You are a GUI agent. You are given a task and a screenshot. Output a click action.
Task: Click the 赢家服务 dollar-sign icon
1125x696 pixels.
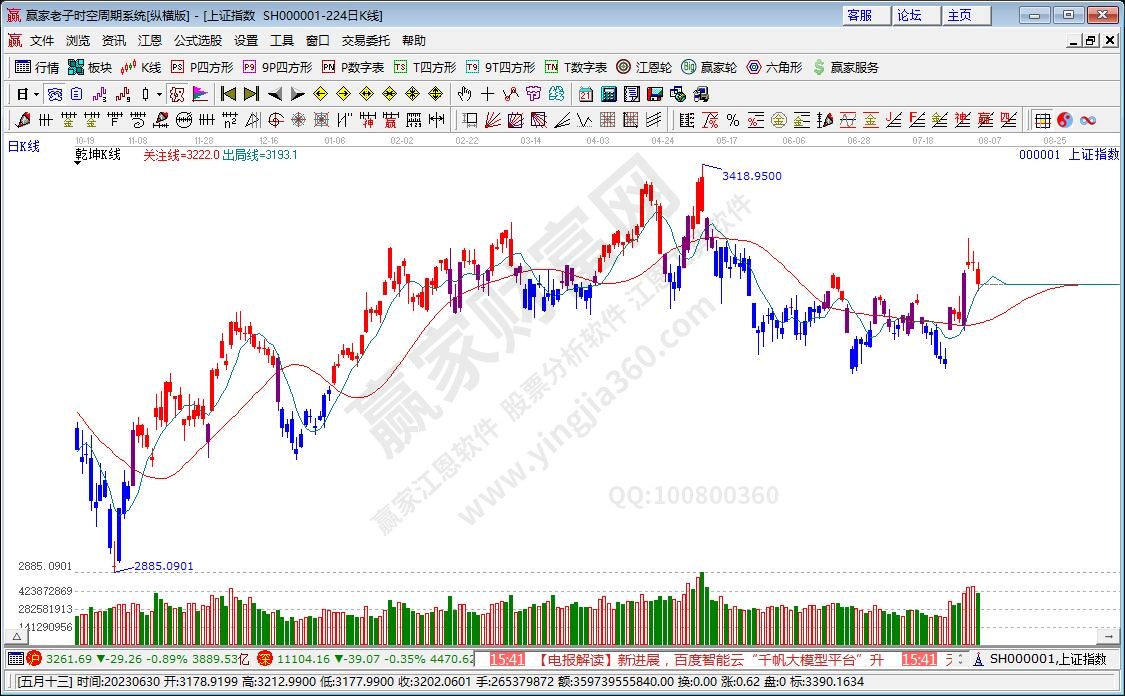point(820,67)
